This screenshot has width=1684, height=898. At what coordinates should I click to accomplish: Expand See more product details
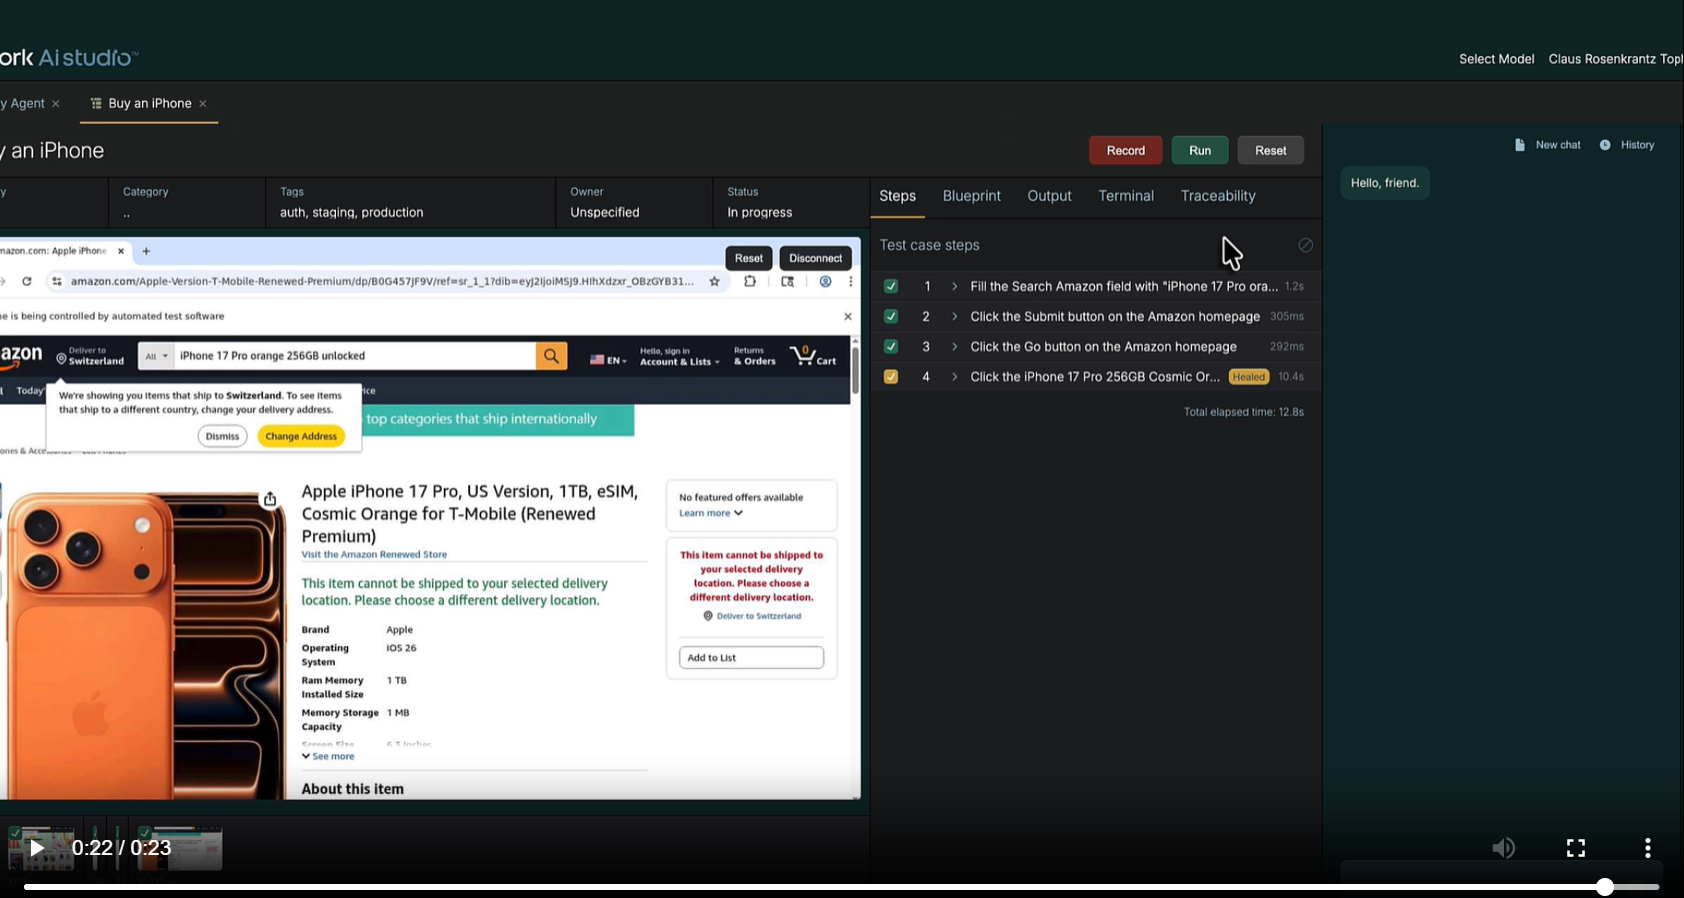[328, 757]
